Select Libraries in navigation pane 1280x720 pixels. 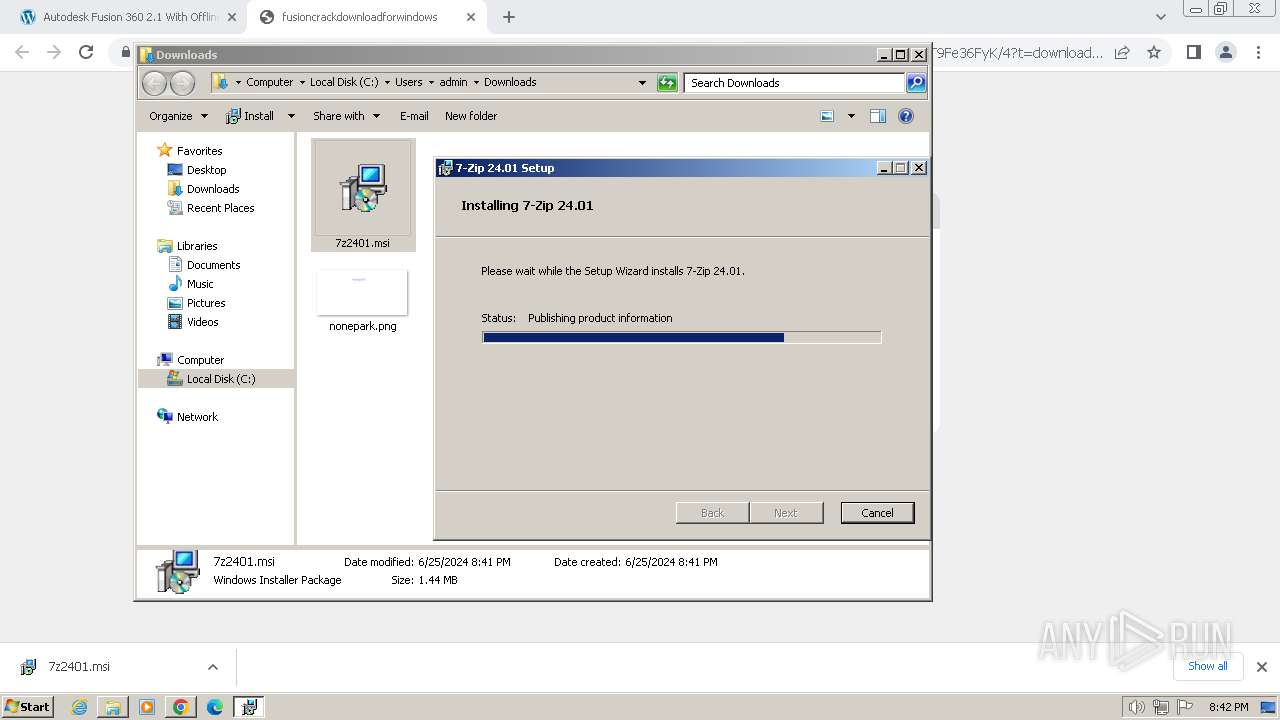[197, 246]
